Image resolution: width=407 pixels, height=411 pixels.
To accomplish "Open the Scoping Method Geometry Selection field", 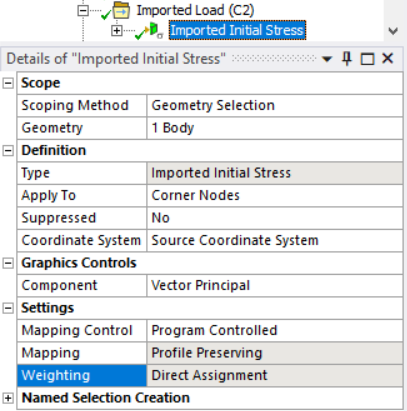I will pos(275,106).
